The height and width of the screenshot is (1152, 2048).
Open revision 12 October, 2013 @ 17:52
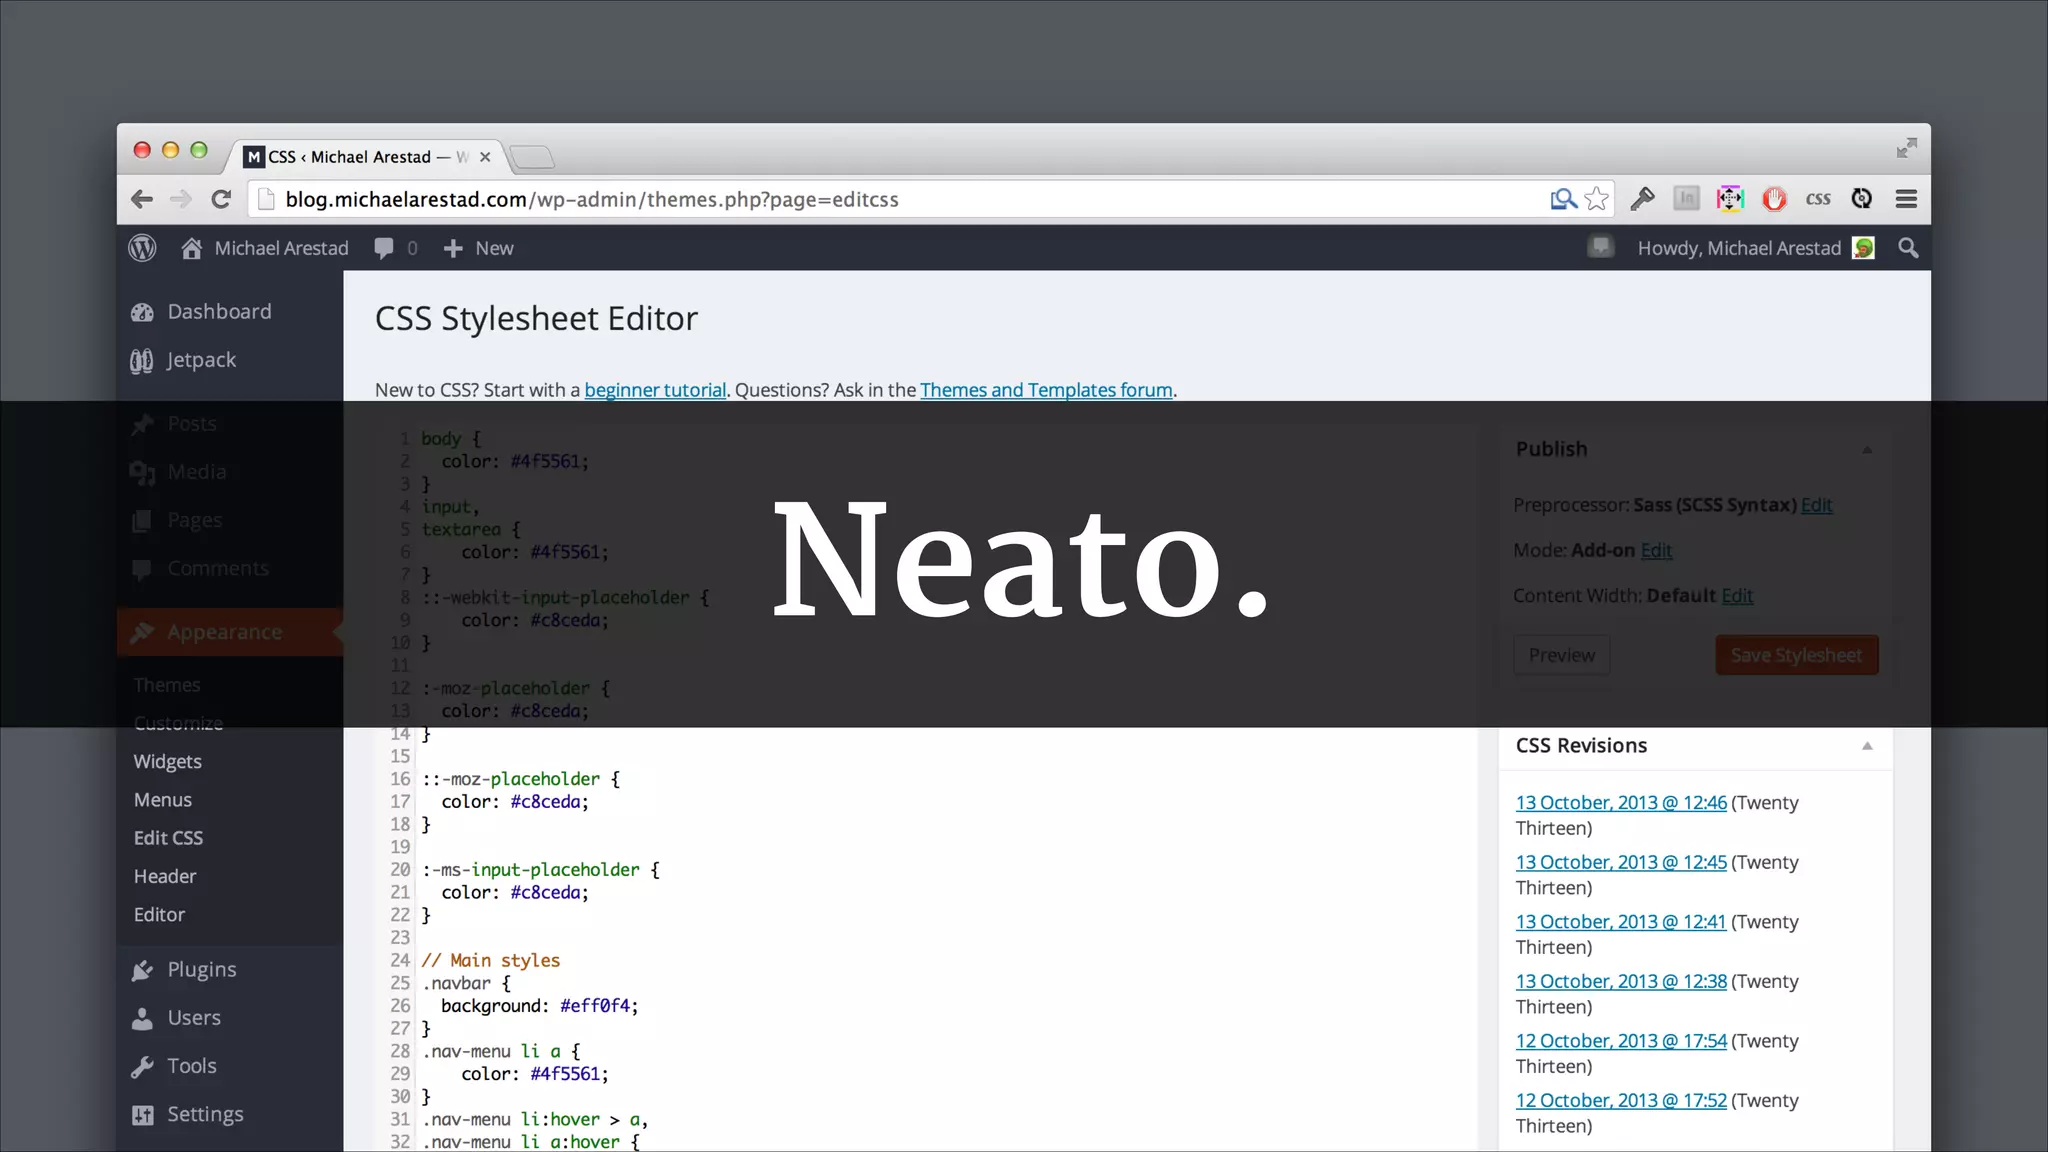click(x=1621, y=1100)
